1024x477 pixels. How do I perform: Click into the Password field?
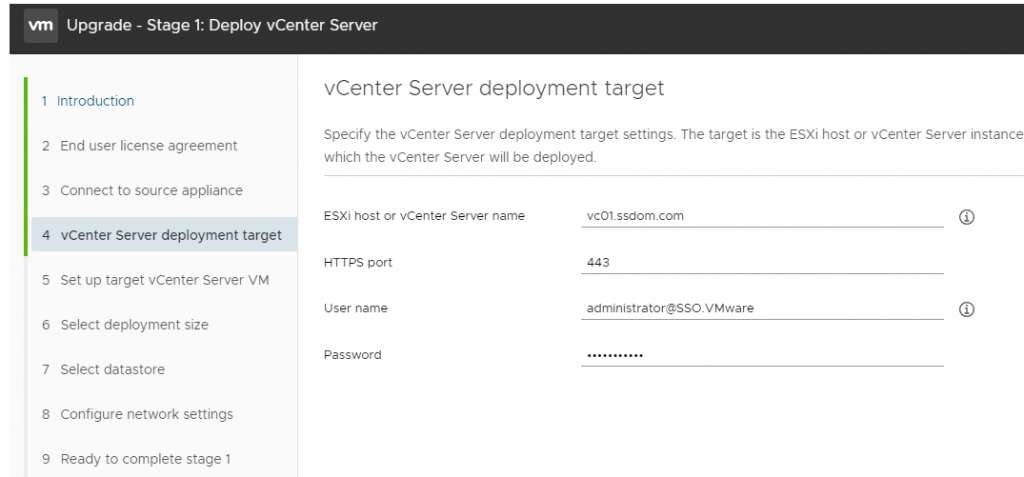(761, 355)
